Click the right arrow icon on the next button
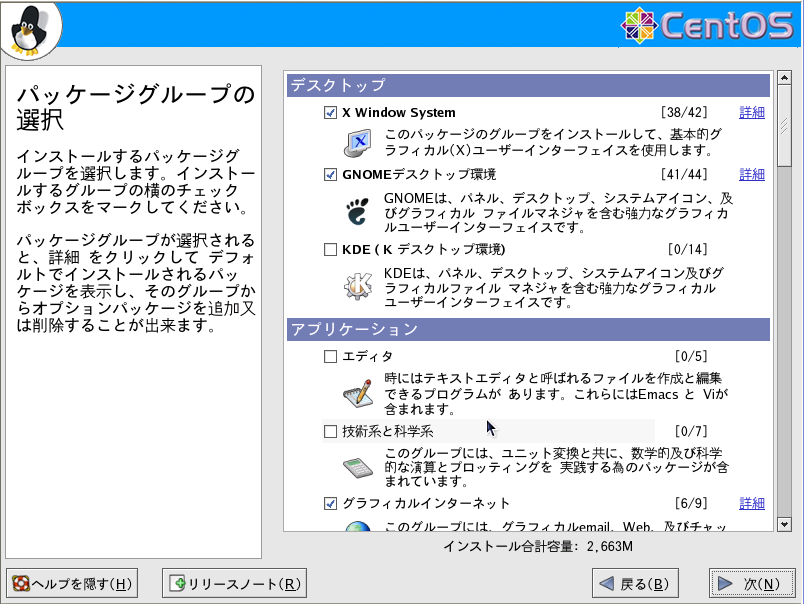 725,583
